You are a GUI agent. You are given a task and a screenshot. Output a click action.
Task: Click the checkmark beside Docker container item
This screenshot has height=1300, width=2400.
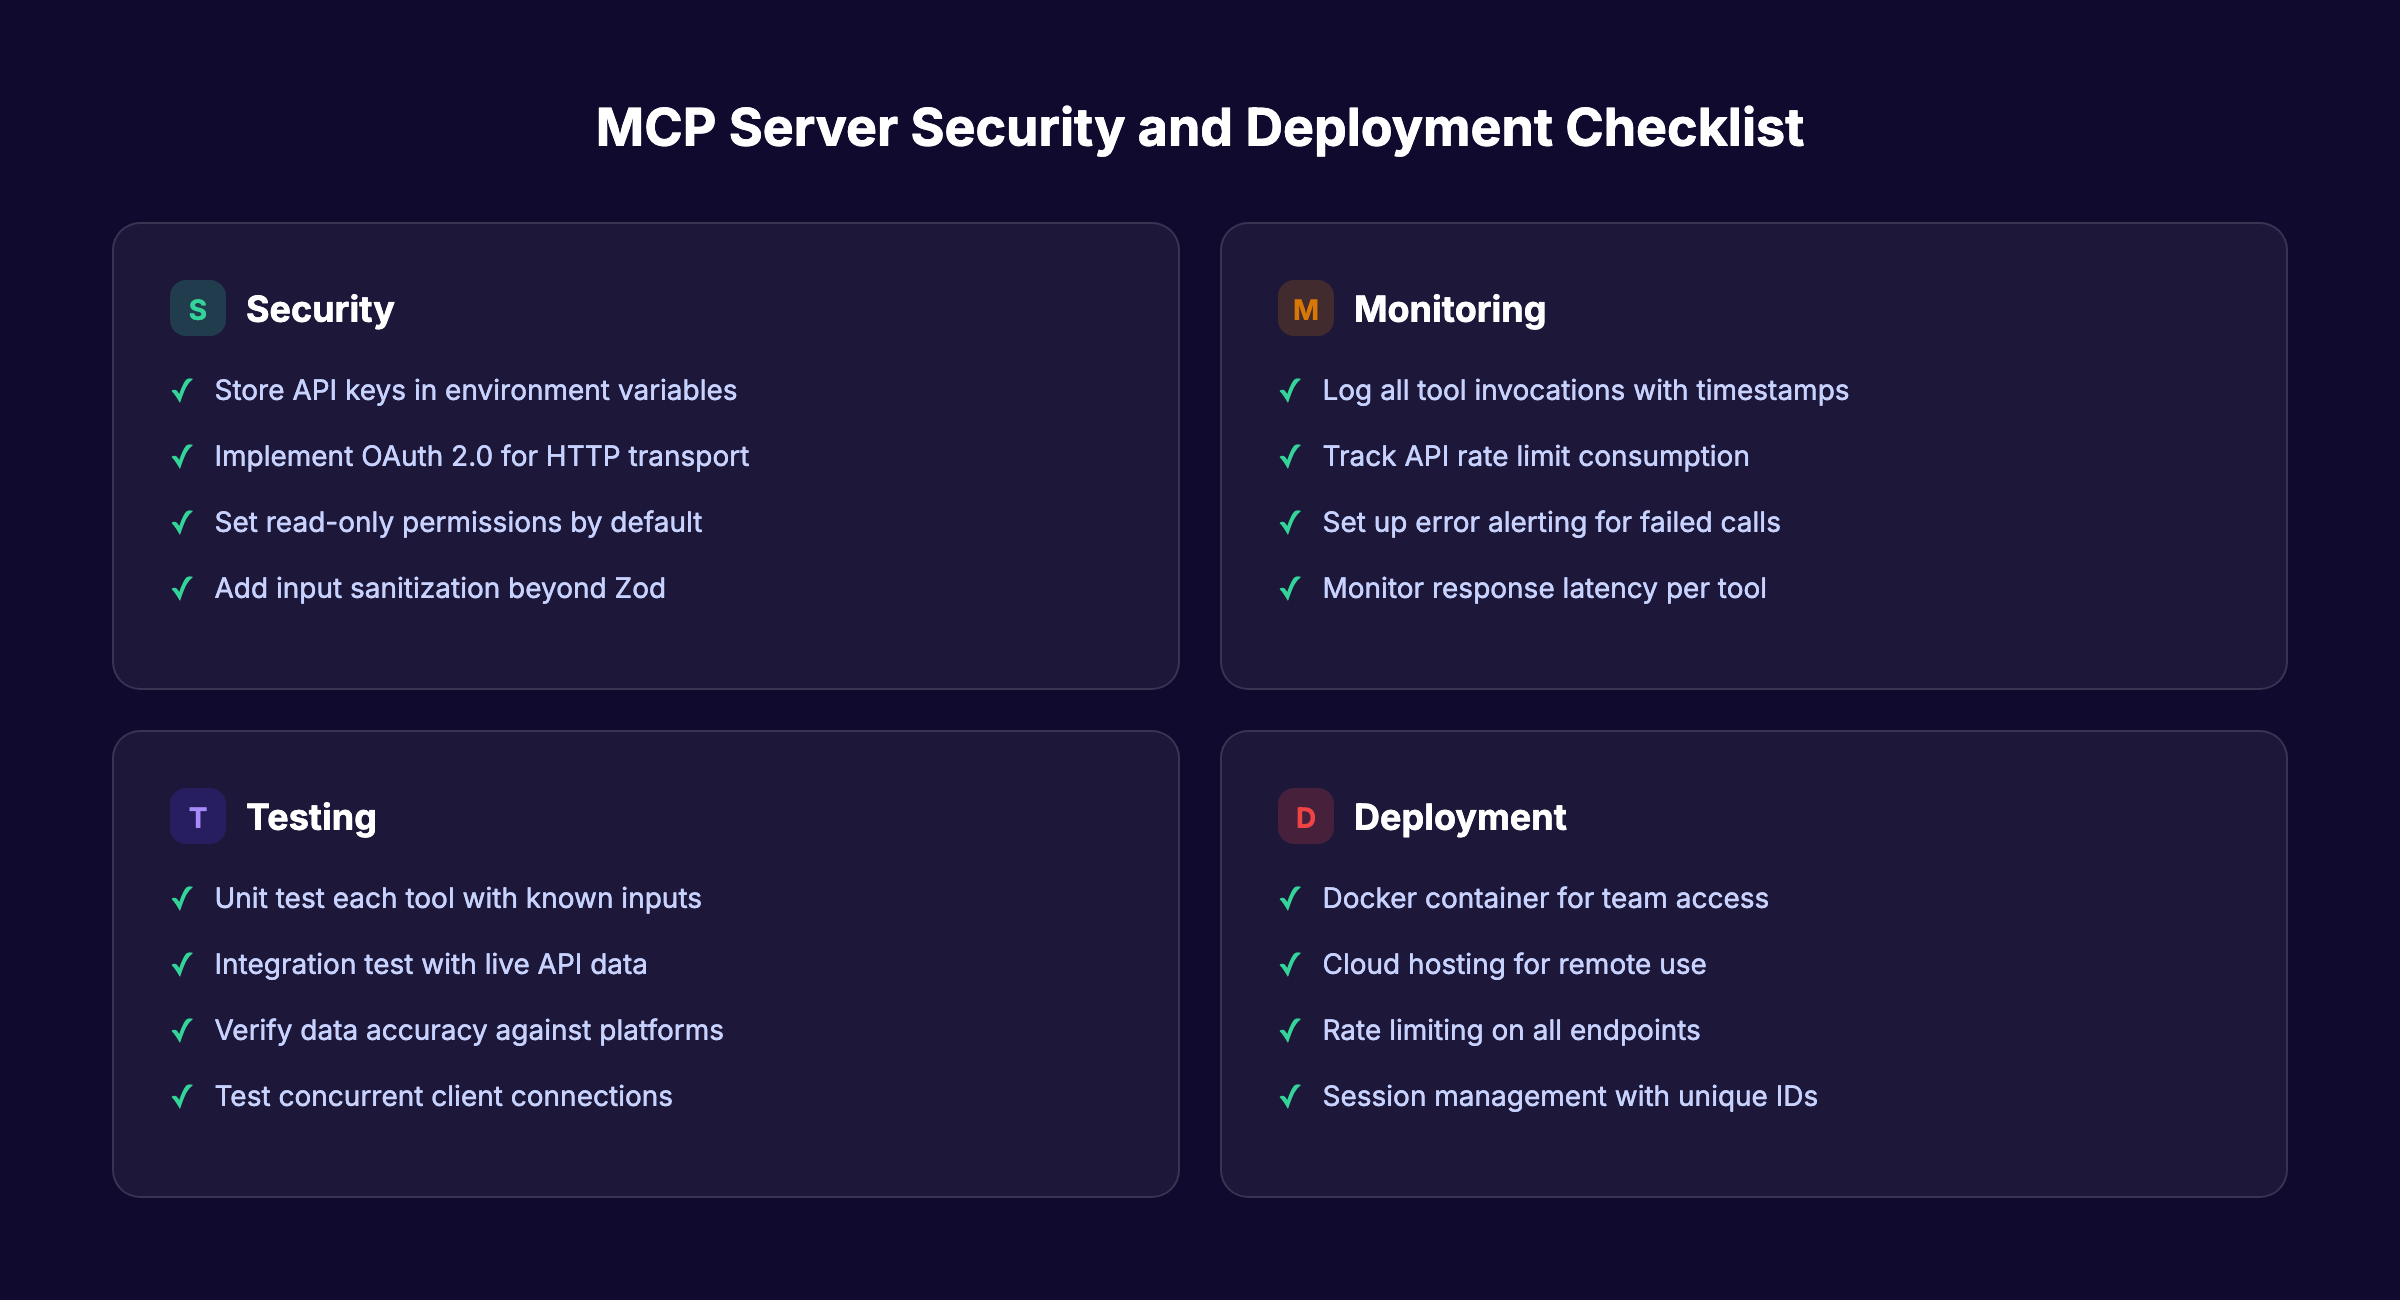(x=1290, y=899)
